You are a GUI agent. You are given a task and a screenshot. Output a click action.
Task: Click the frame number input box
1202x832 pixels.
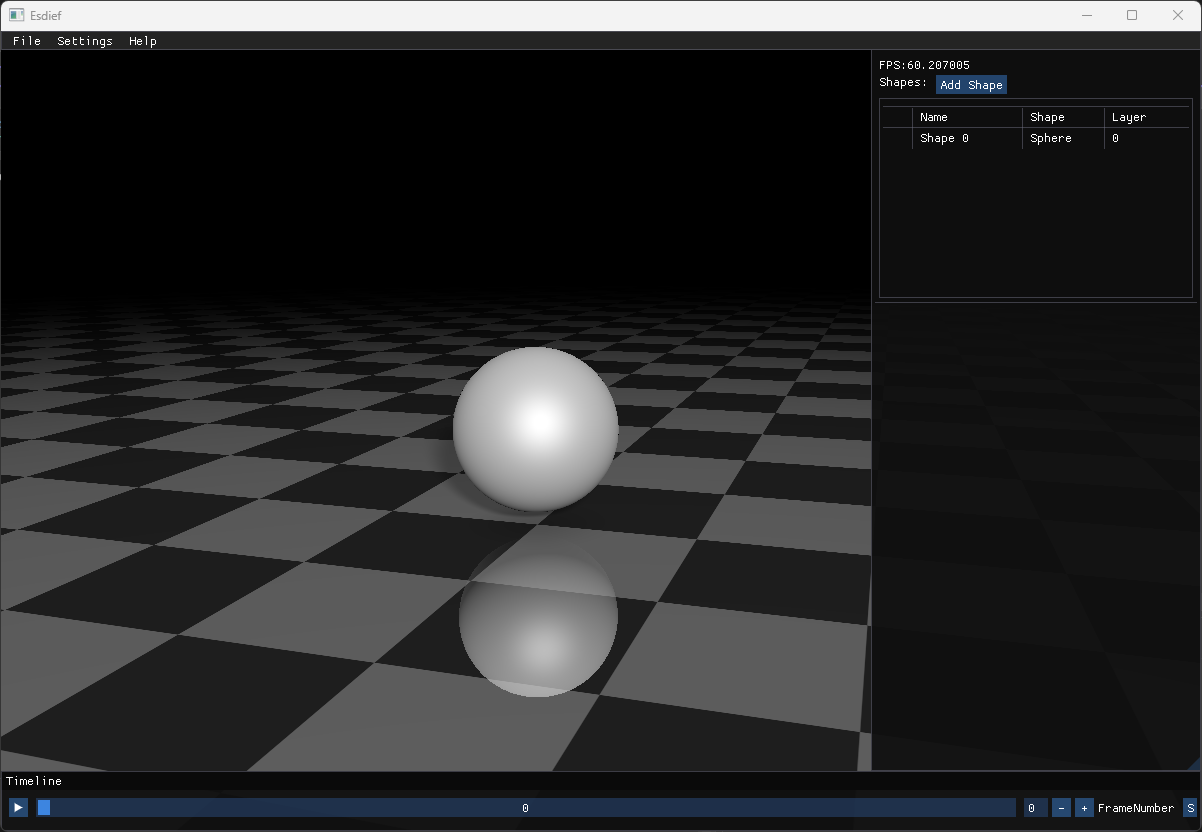(1035, 808)
